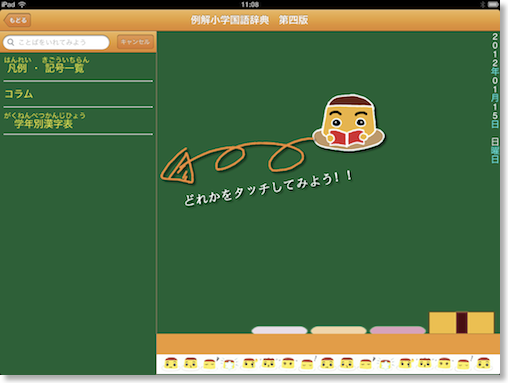Tap the vertical date 2012年01月15日

[x=495, y=80]
